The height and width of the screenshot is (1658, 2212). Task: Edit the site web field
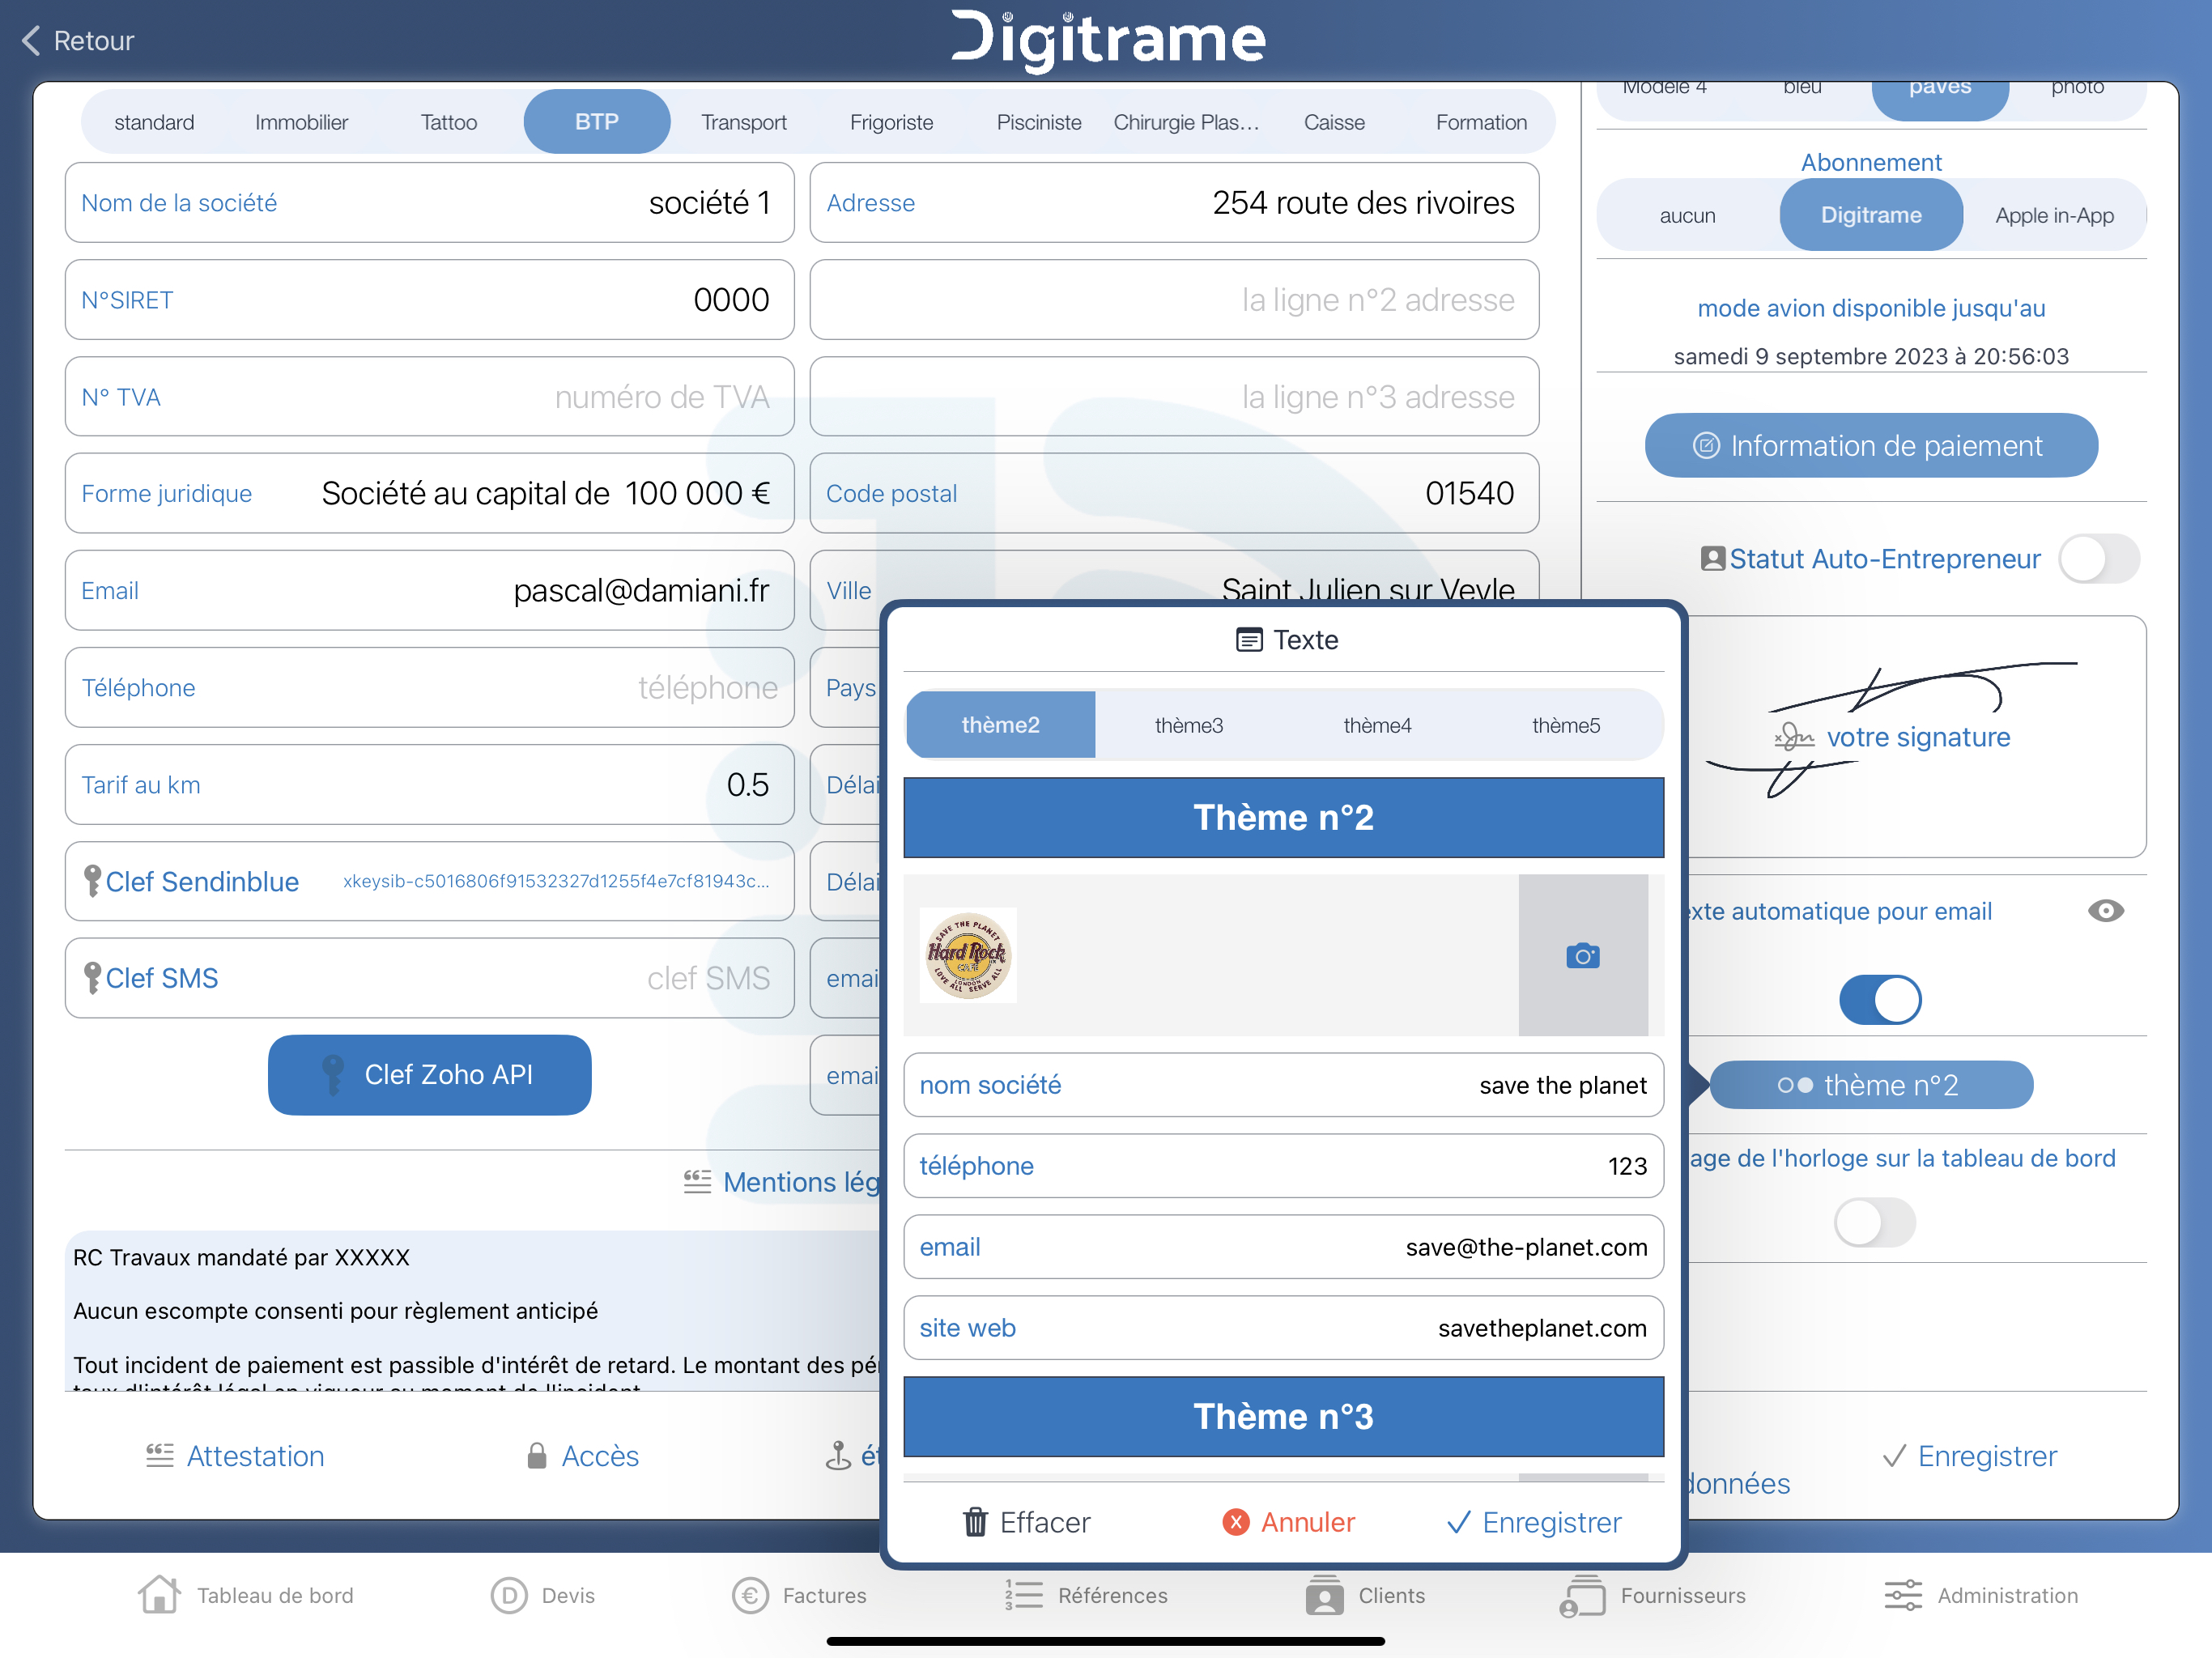1283,1328
